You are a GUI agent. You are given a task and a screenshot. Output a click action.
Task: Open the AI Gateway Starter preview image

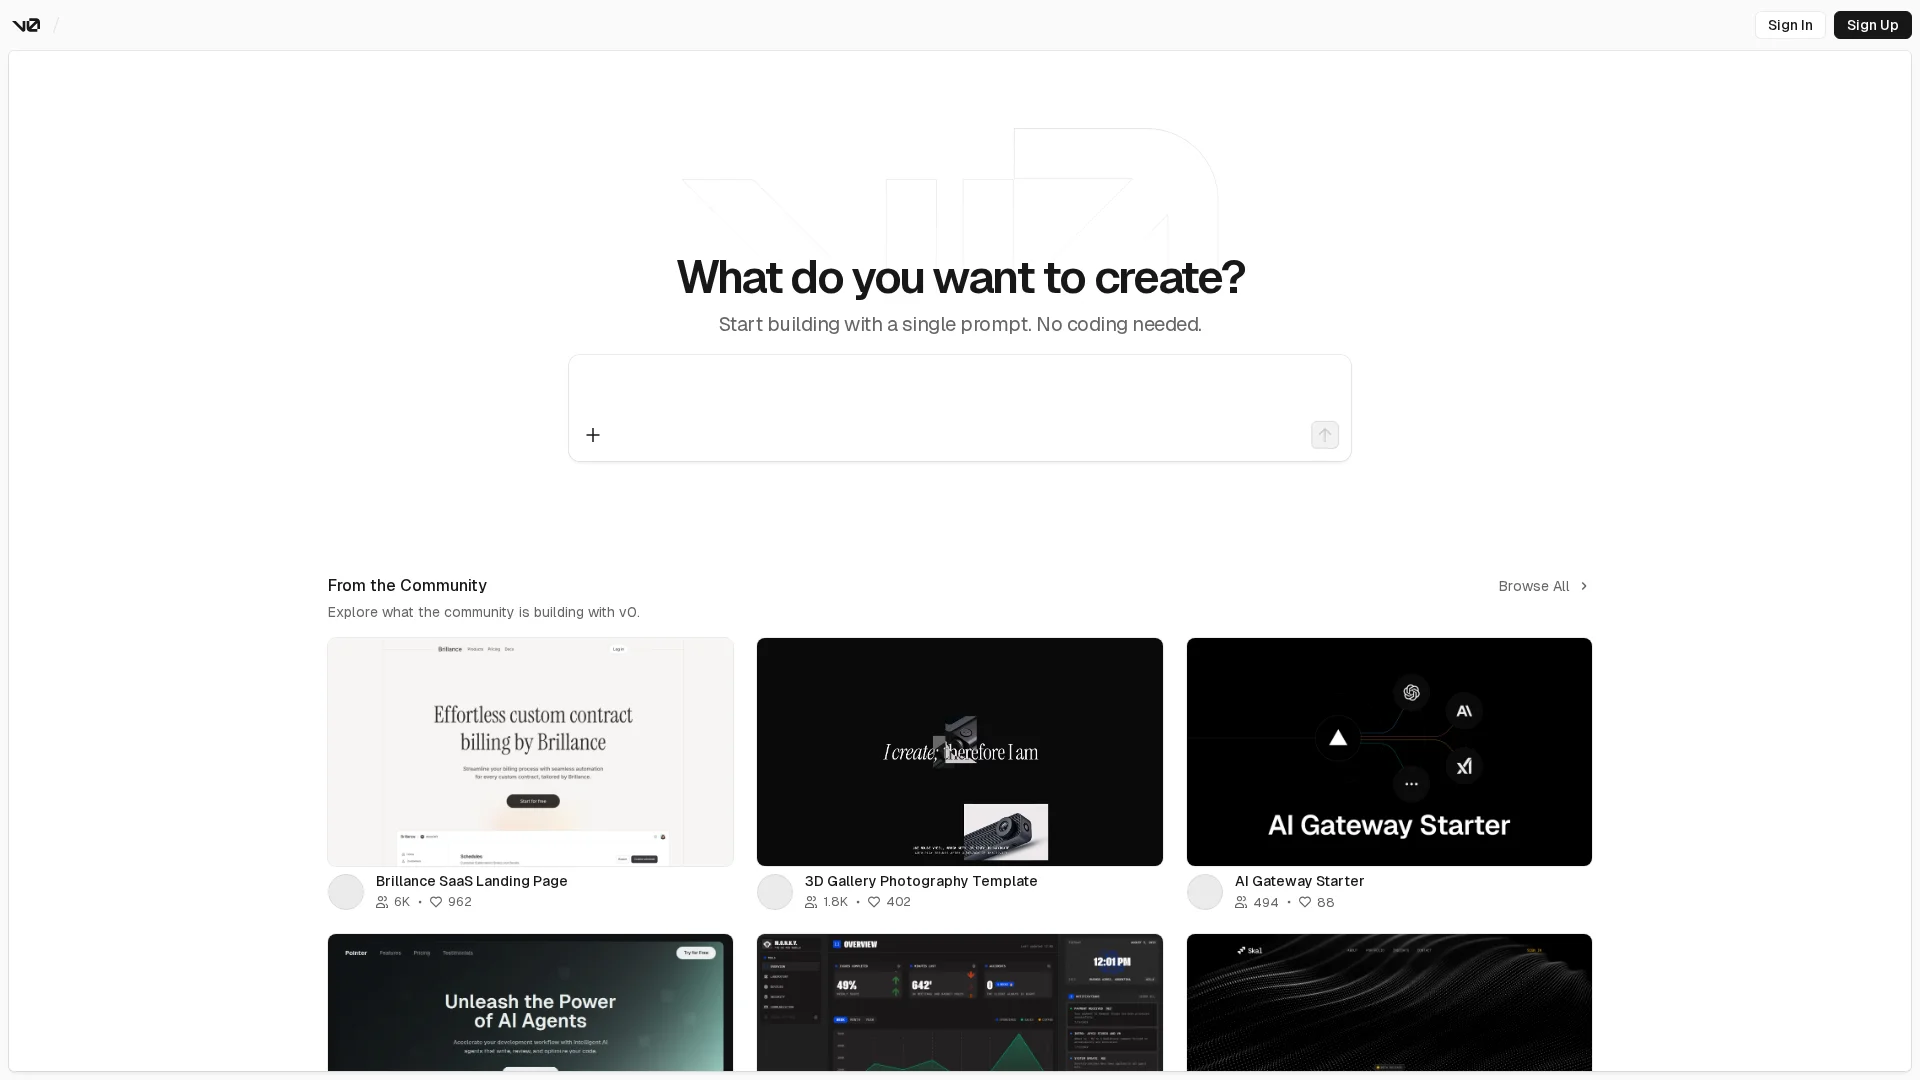(1389, 752)
